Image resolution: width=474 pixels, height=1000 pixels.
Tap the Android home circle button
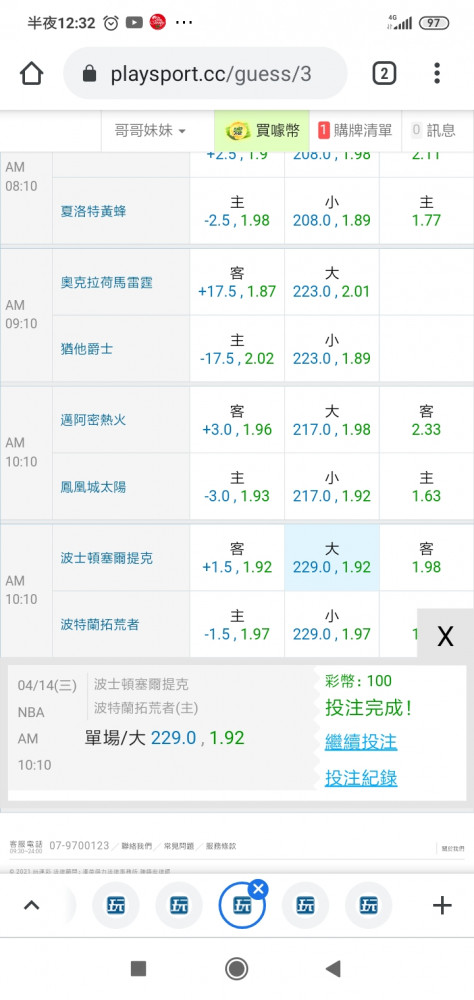[x=237, y=969]
